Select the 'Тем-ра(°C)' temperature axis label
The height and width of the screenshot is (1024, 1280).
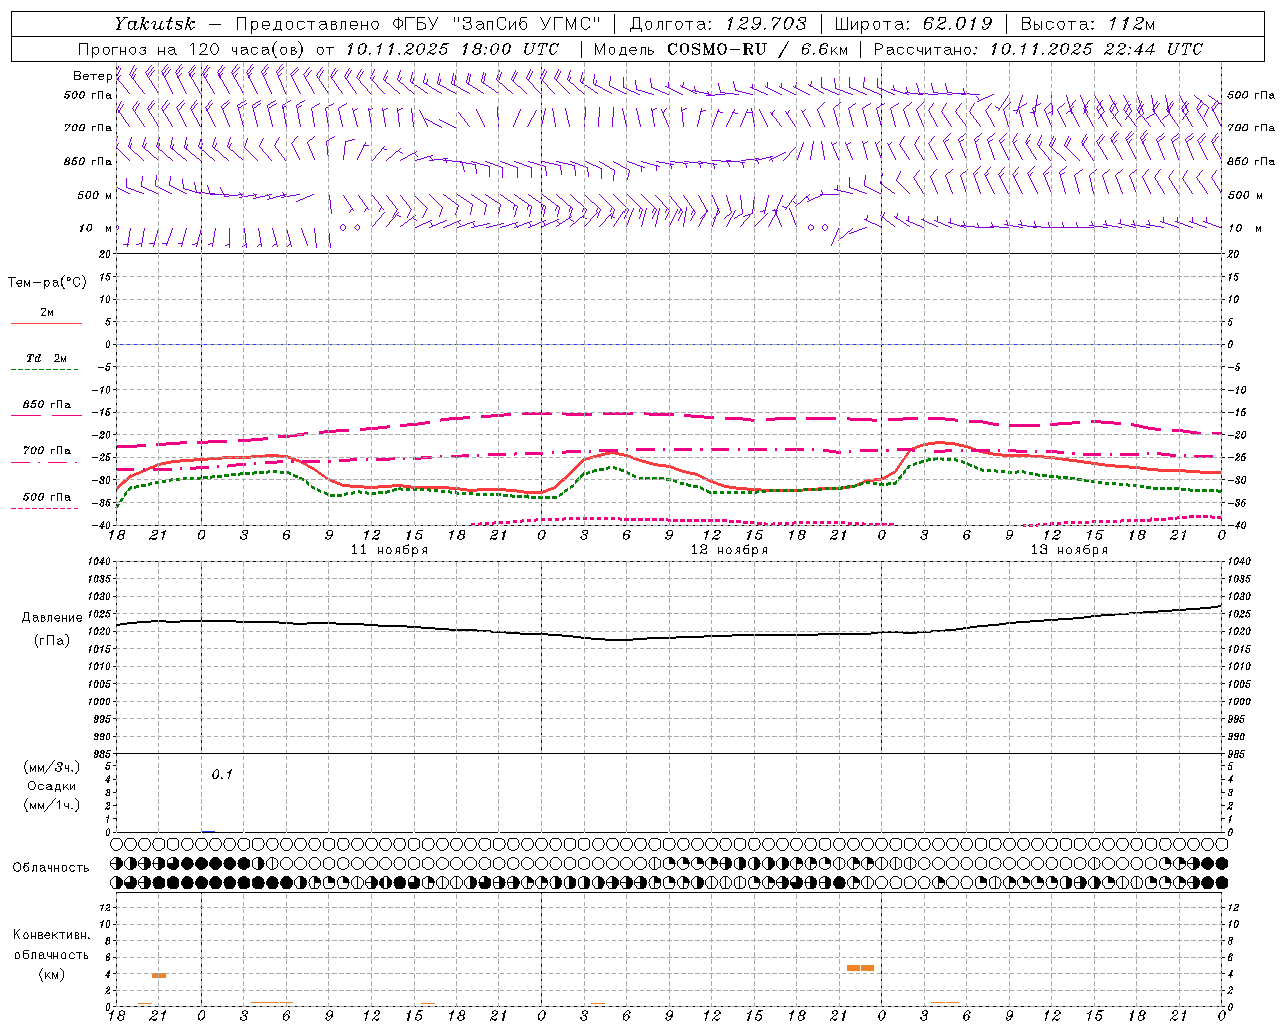click(47, 283)
